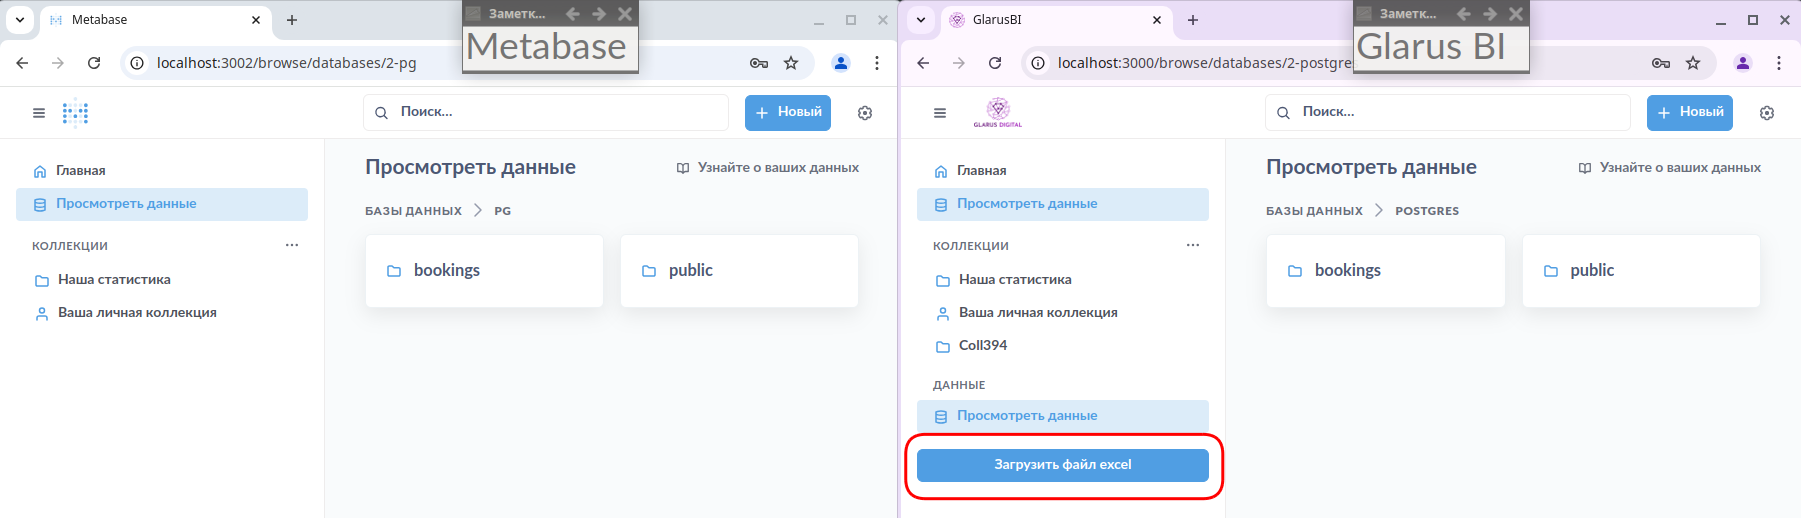Open the bookings schema card in Metabase
Screen dimensions: 1801x518
pos(484,271)
